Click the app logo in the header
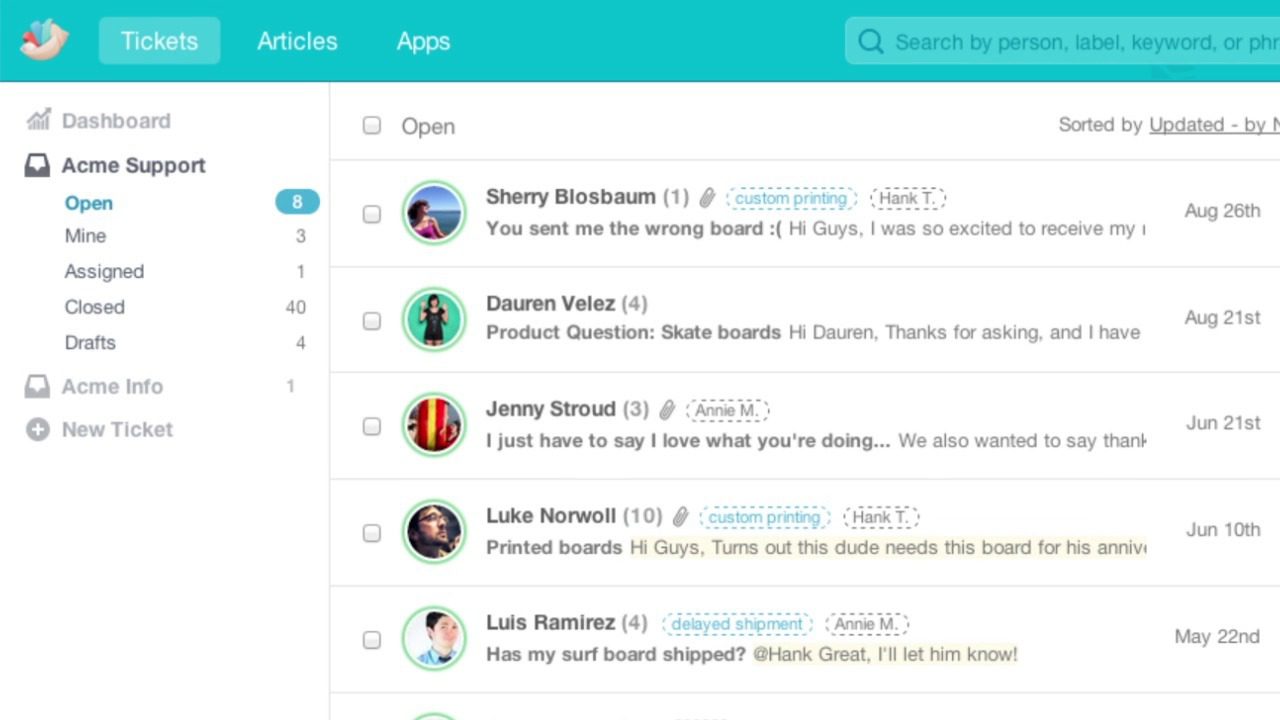 point(44,40)
